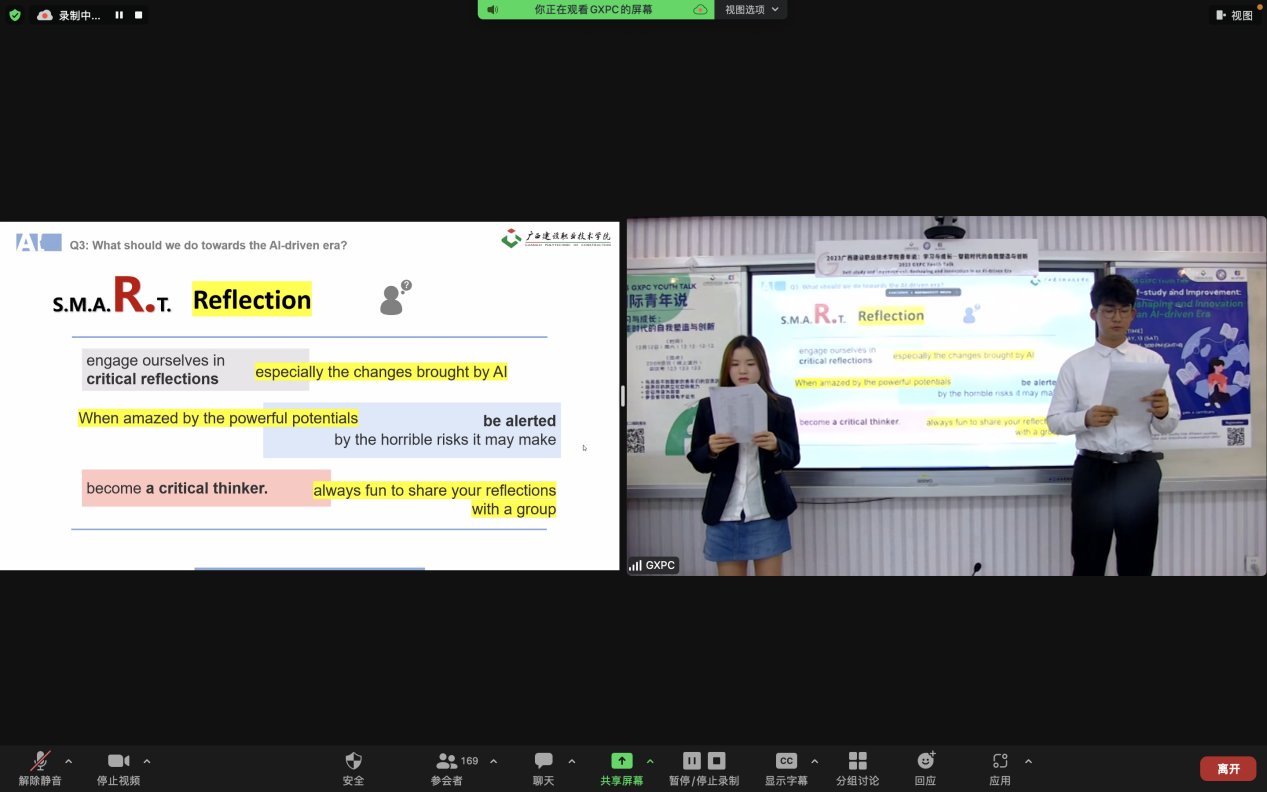This screenshot has width=1267, height=792.
Task: Open the Security (安全) shield icon
Action: point(353,762)
